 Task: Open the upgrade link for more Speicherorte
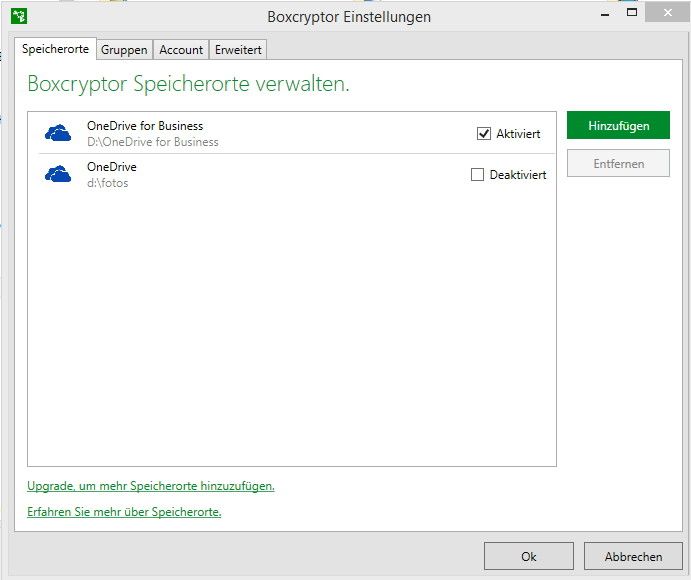click(151, 486)
